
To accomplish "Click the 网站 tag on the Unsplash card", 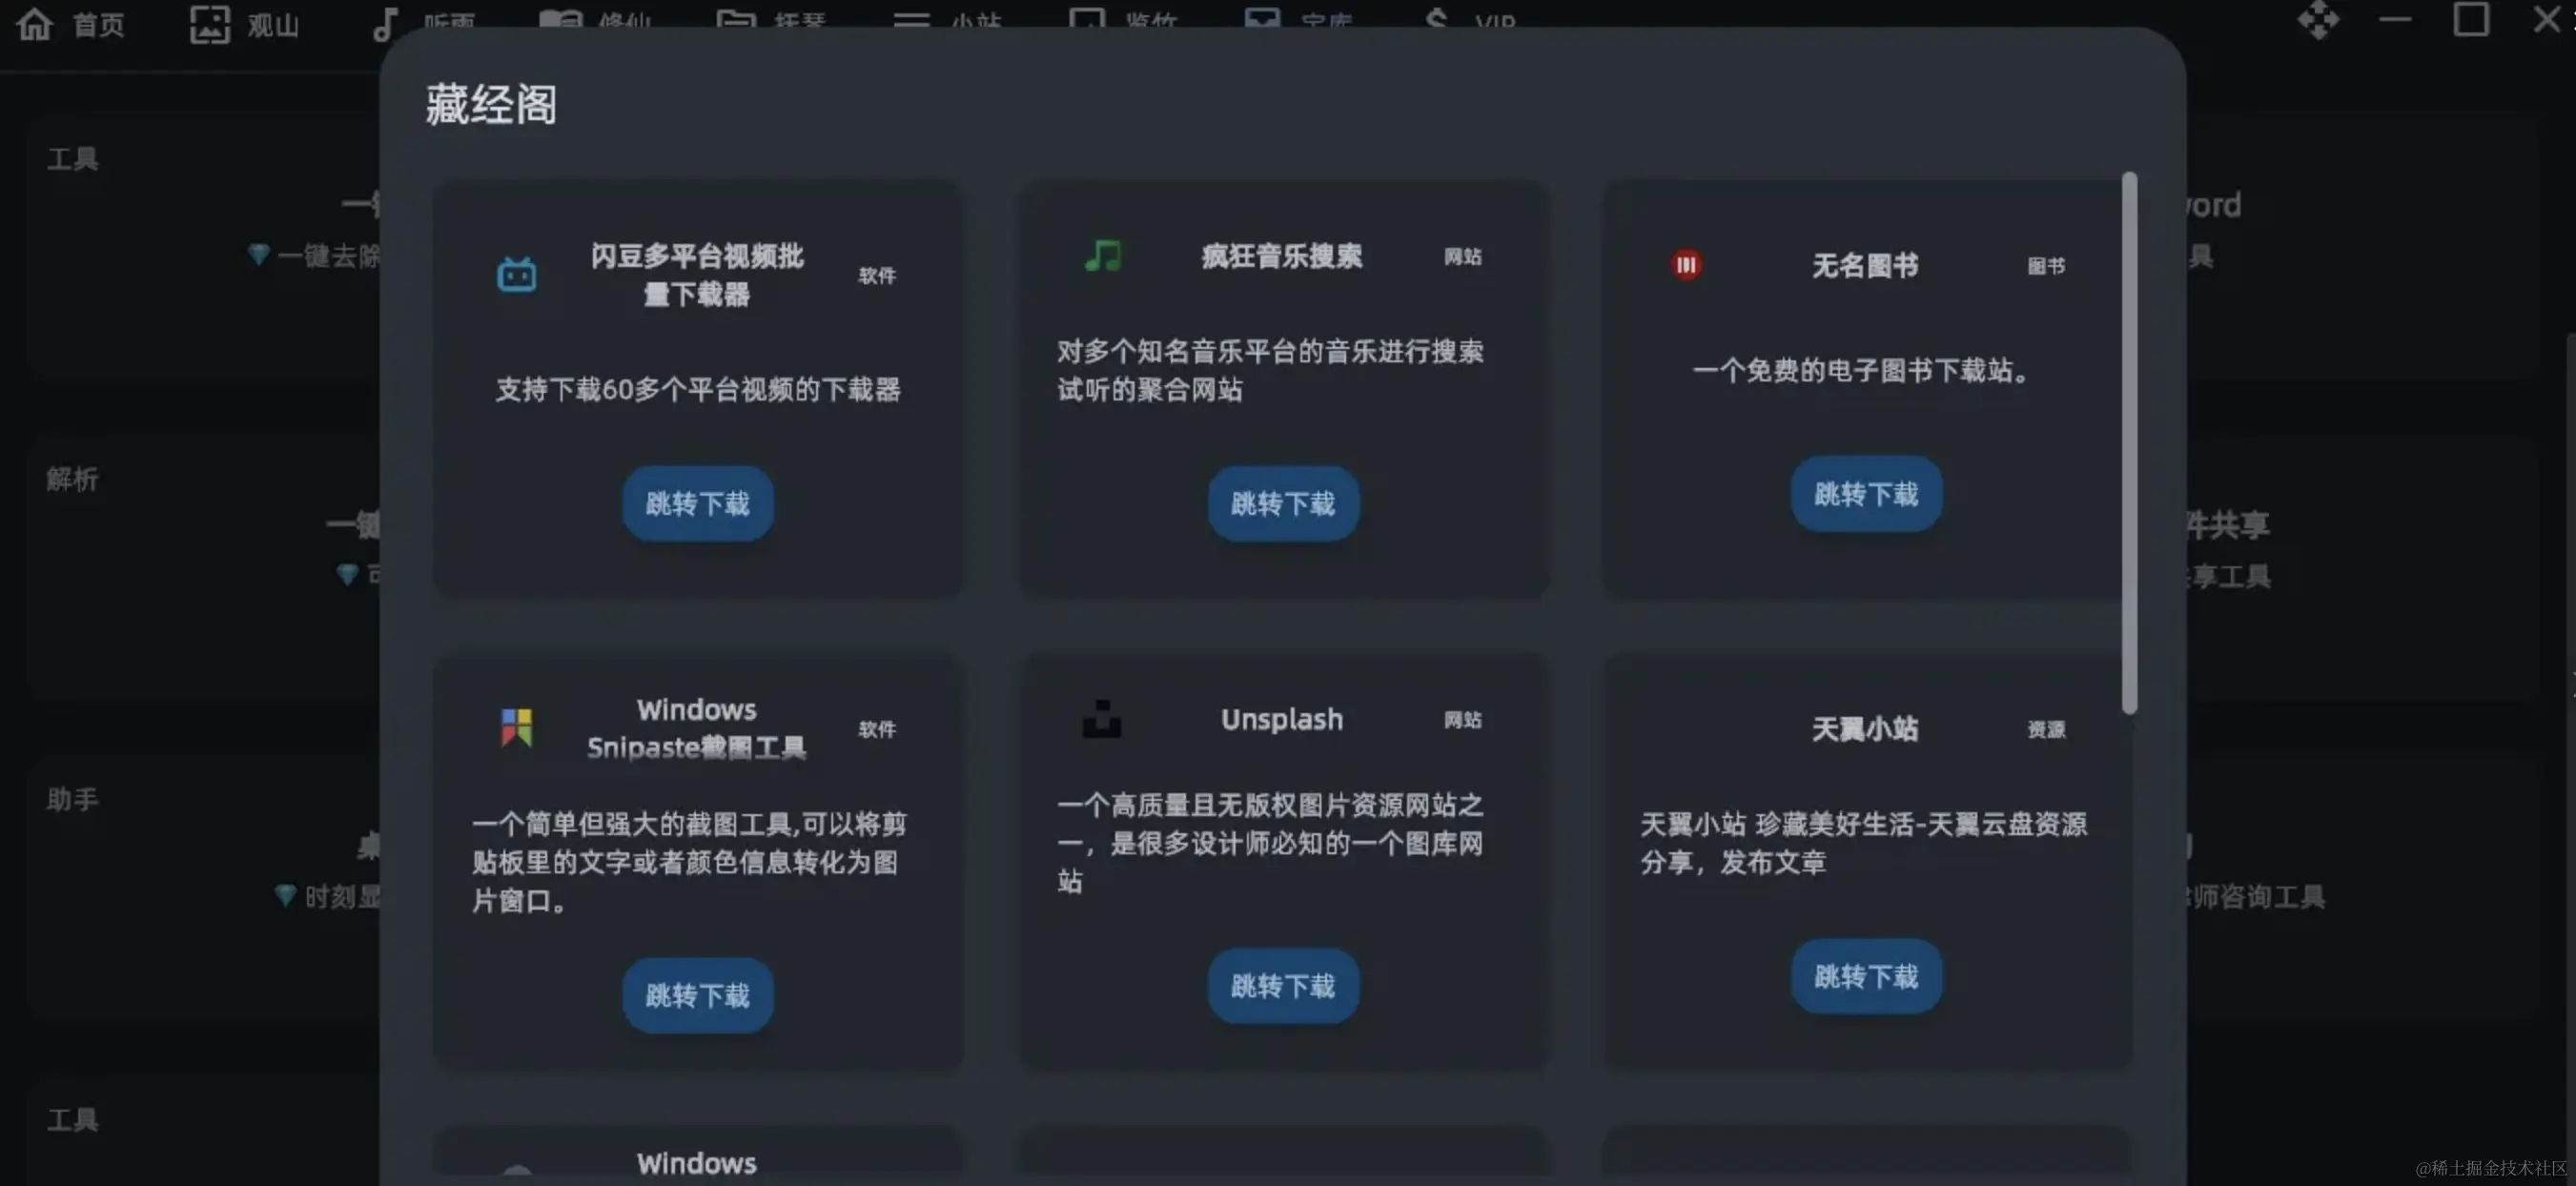I will coord(1463,719).
